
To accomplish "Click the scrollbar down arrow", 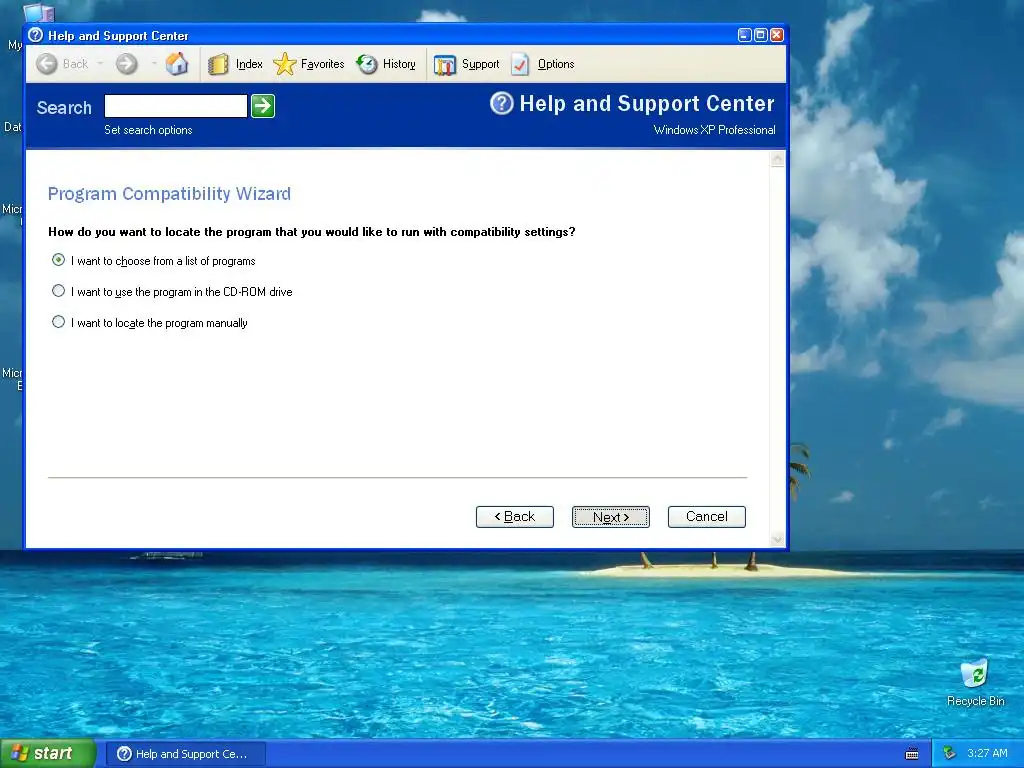I will pos(777,539).
